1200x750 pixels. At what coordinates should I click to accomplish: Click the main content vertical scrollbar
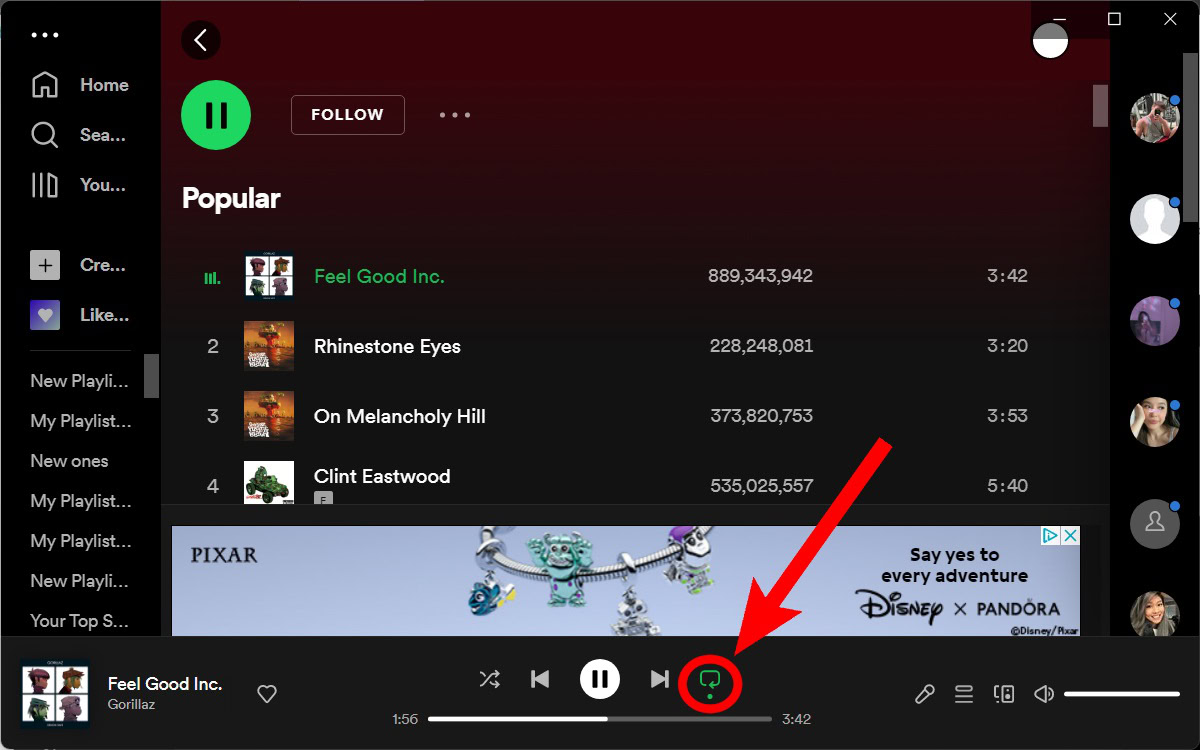tap(1100, 106)
